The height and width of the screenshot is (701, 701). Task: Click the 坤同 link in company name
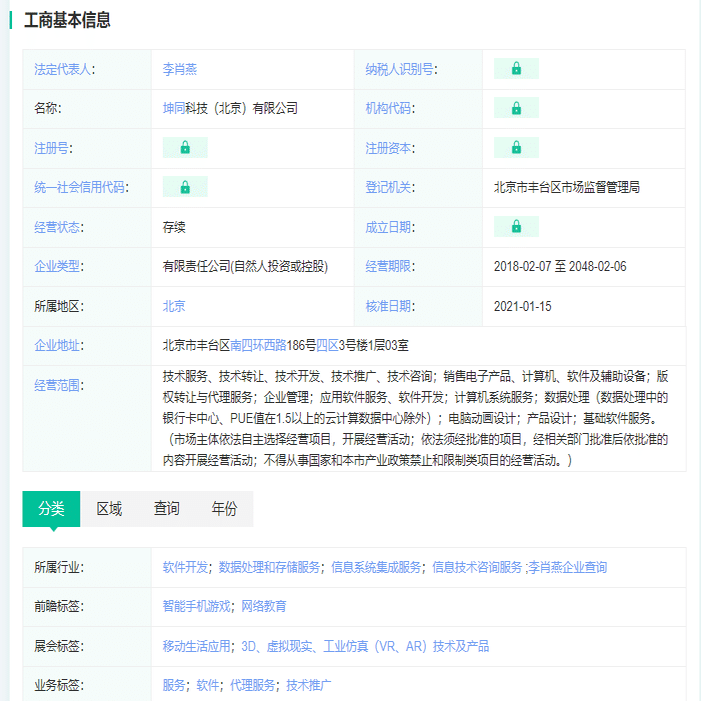point(174,108)
